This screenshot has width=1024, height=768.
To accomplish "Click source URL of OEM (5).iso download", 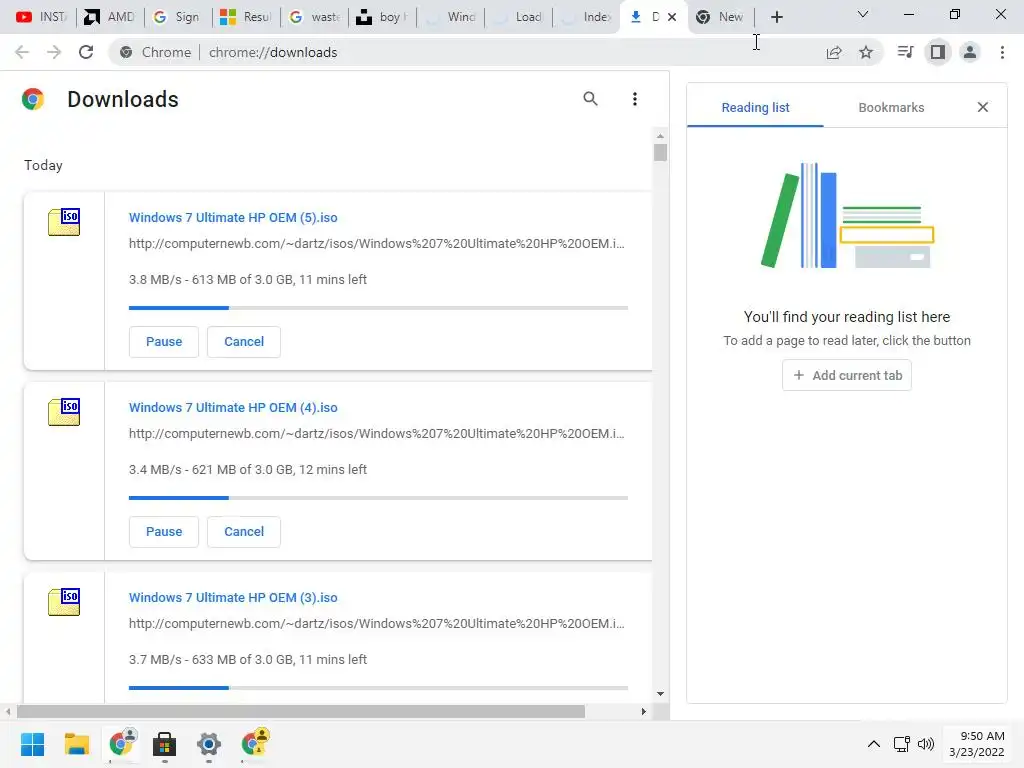I will pos(376,244).
